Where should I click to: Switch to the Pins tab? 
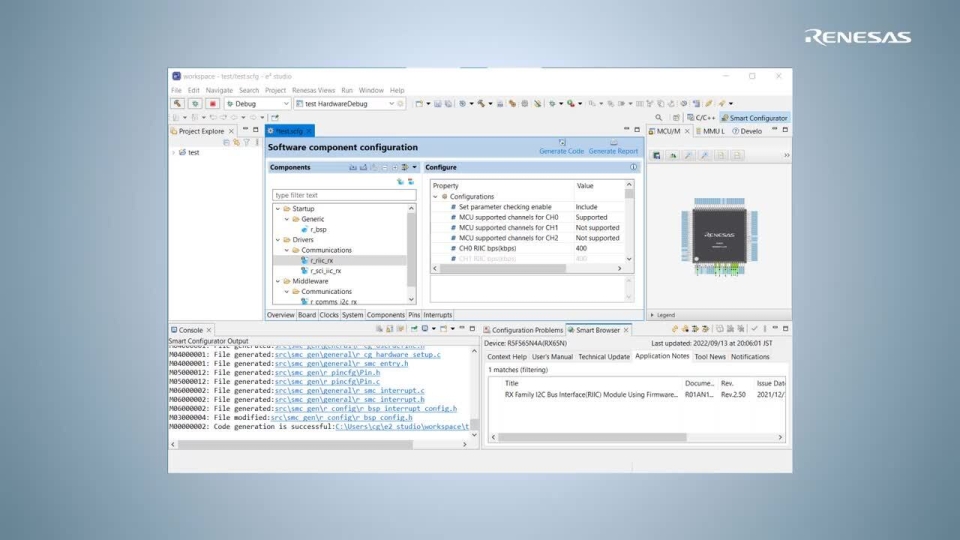[x=414, y=315]
